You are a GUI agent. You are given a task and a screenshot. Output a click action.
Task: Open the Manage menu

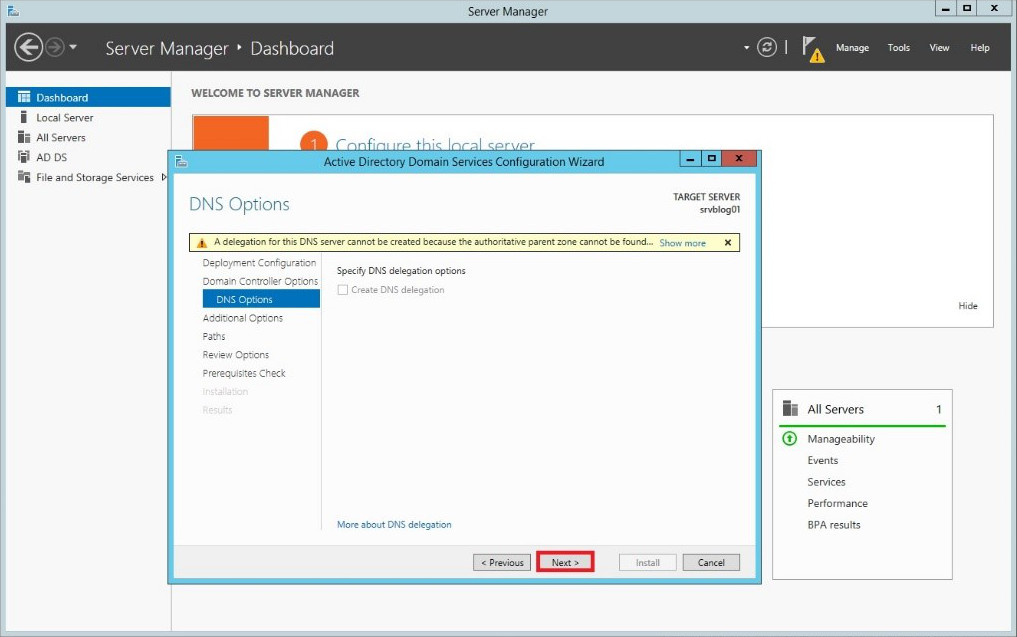[852, 47]
